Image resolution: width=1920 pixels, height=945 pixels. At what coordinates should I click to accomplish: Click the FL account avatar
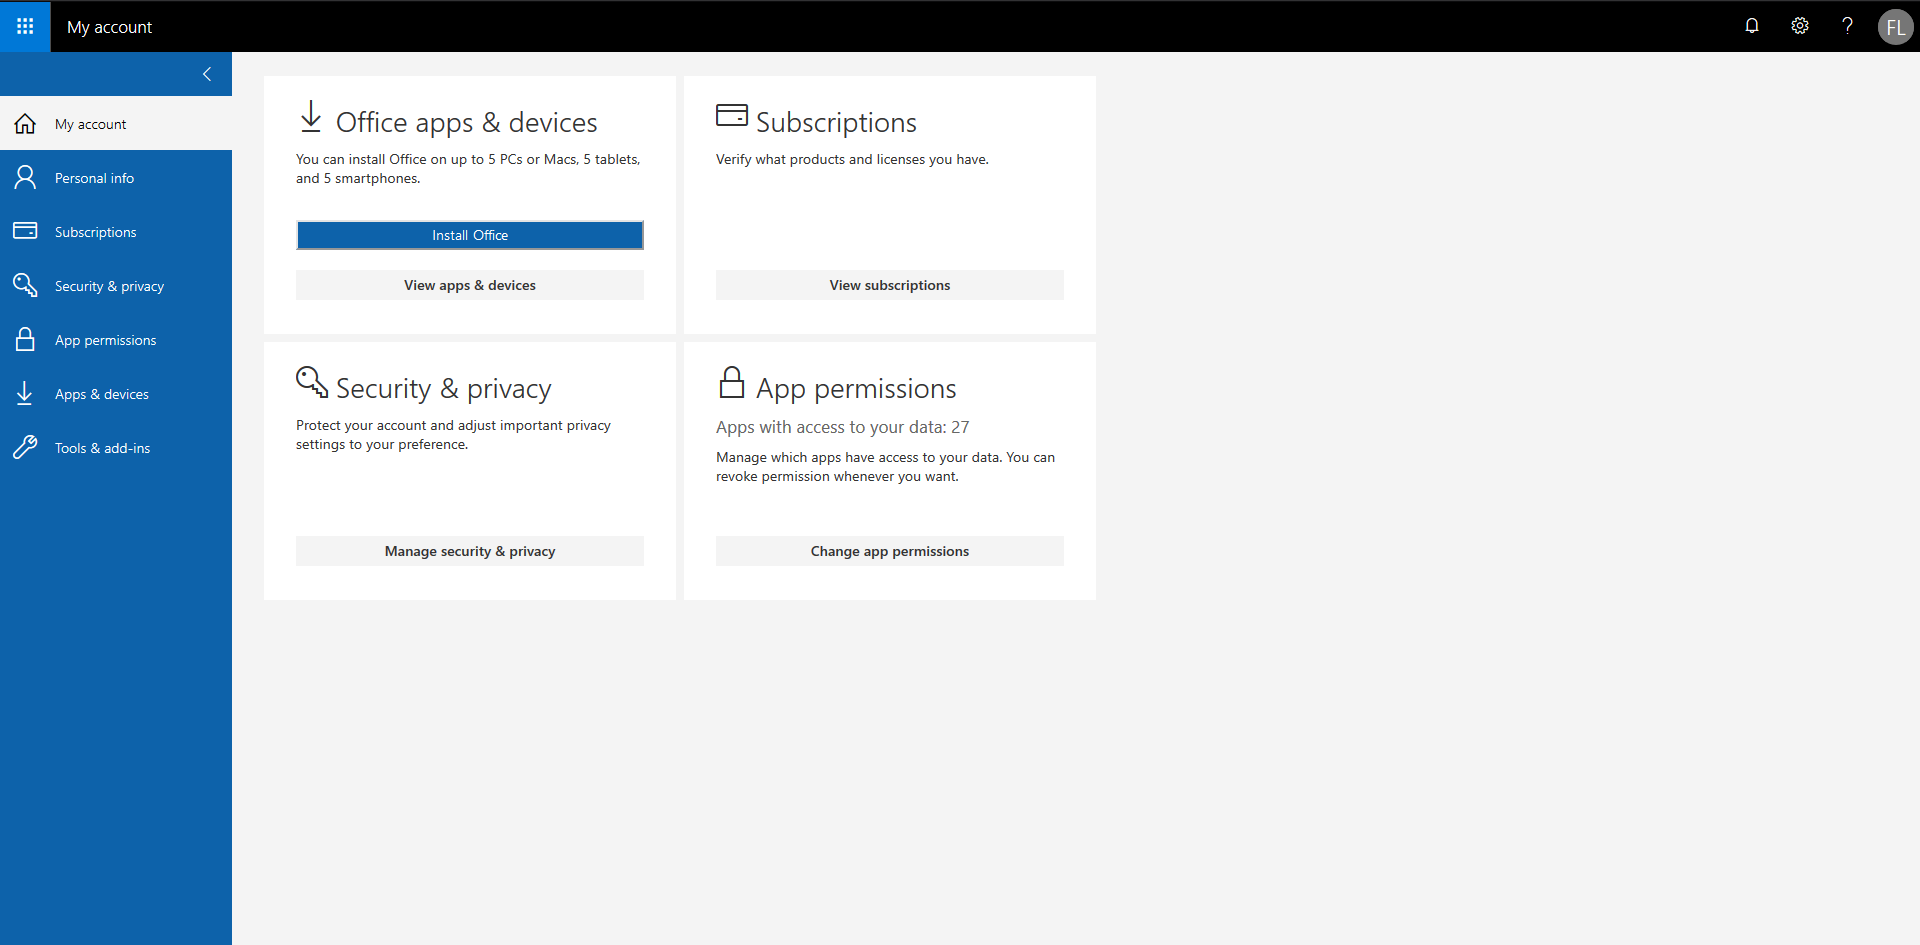[x=1895, y=26]
